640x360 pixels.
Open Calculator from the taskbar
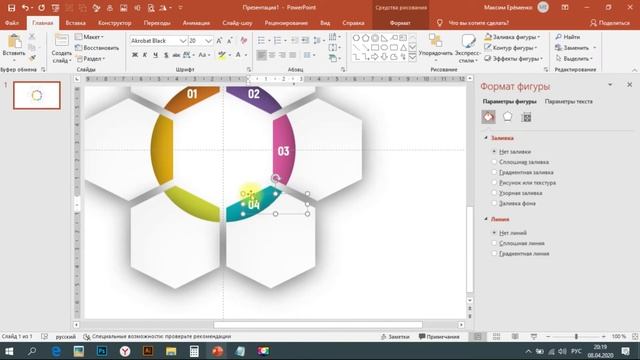(x=194, y=351)
